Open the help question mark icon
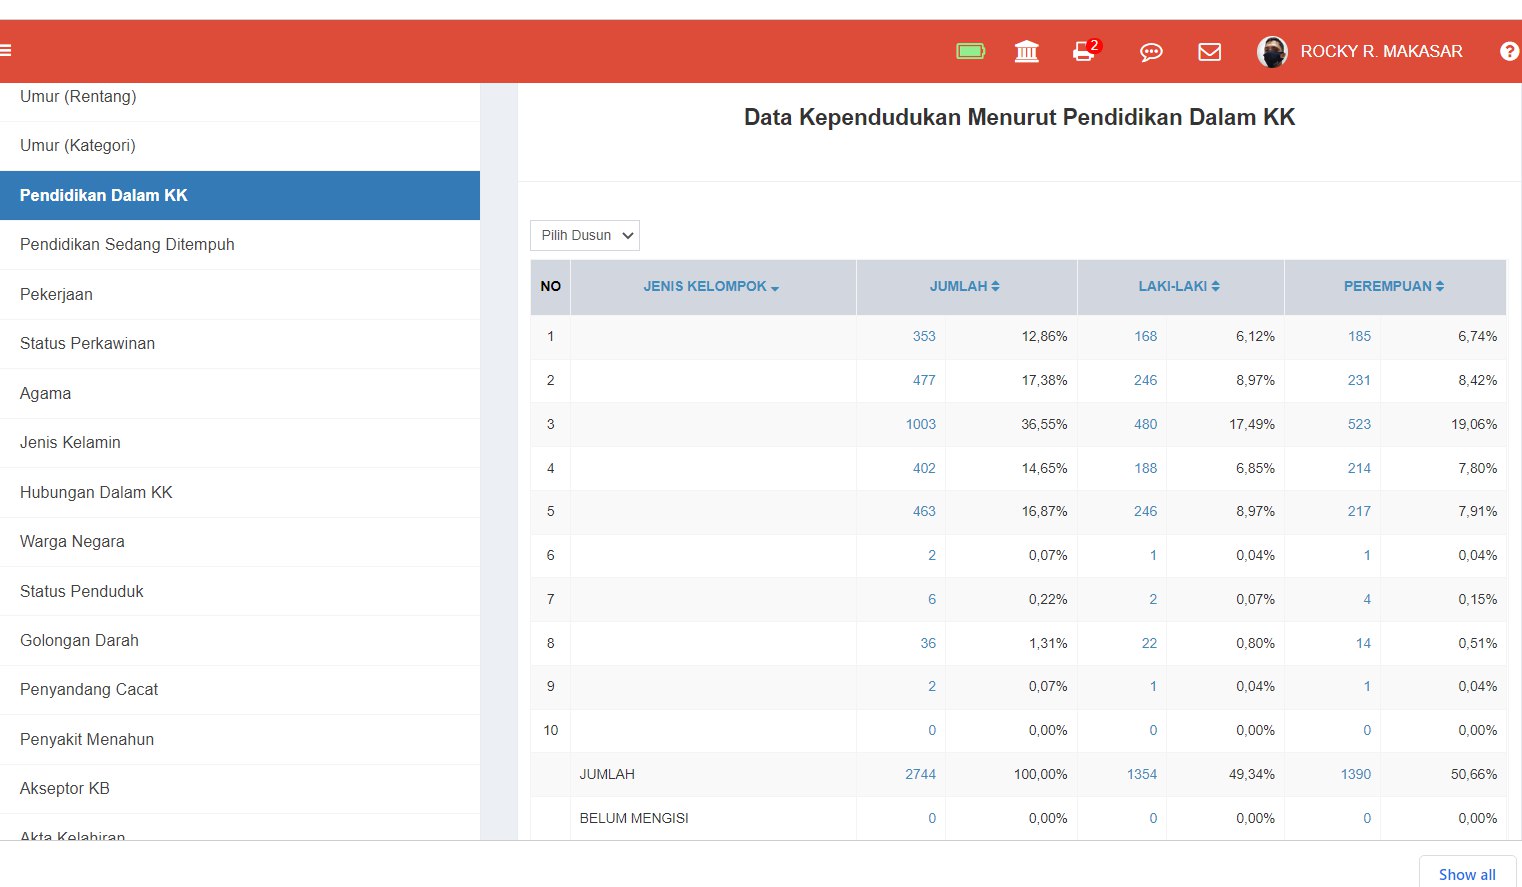This screenshot has width=1522, height=887. [1510, 51]
